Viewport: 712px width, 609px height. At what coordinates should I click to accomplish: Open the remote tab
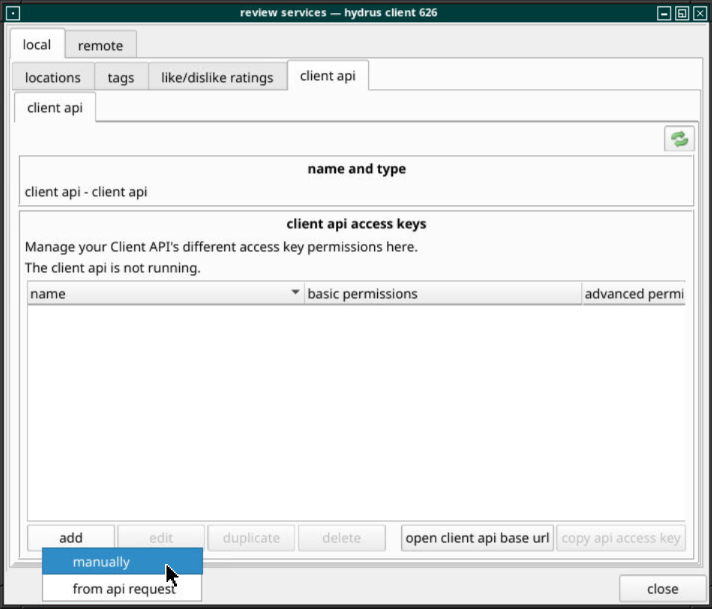(101, 45)
